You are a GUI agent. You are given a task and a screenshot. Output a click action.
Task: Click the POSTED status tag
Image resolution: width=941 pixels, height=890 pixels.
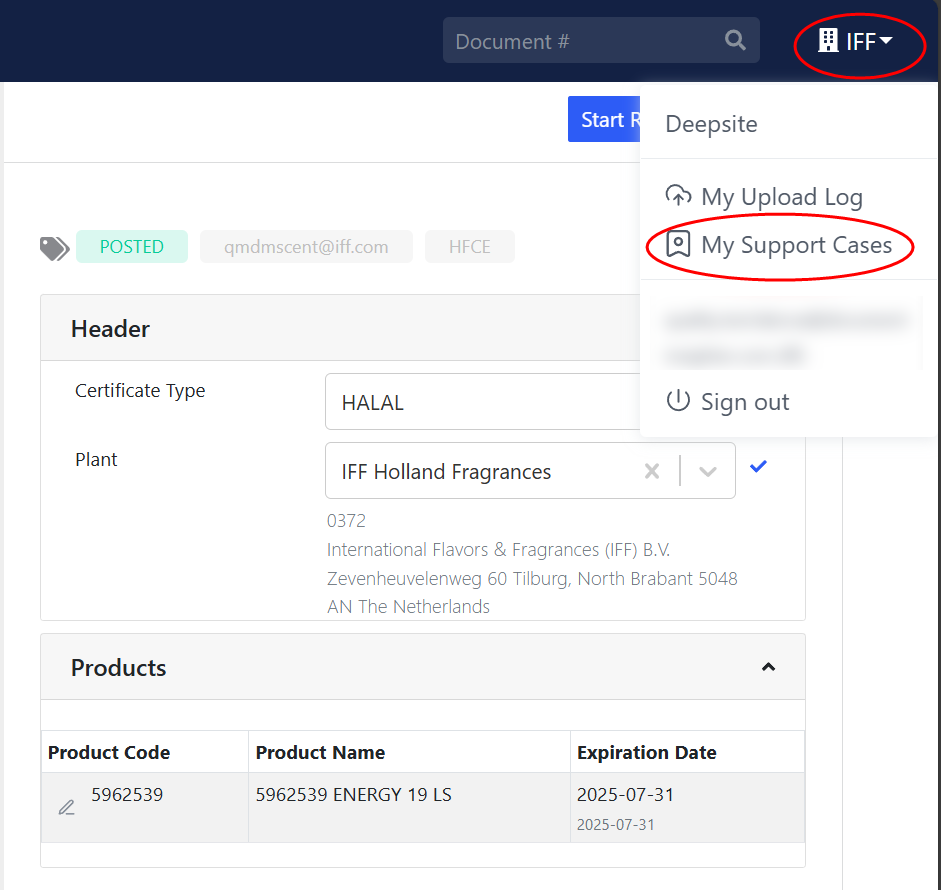tap(131, 247)
